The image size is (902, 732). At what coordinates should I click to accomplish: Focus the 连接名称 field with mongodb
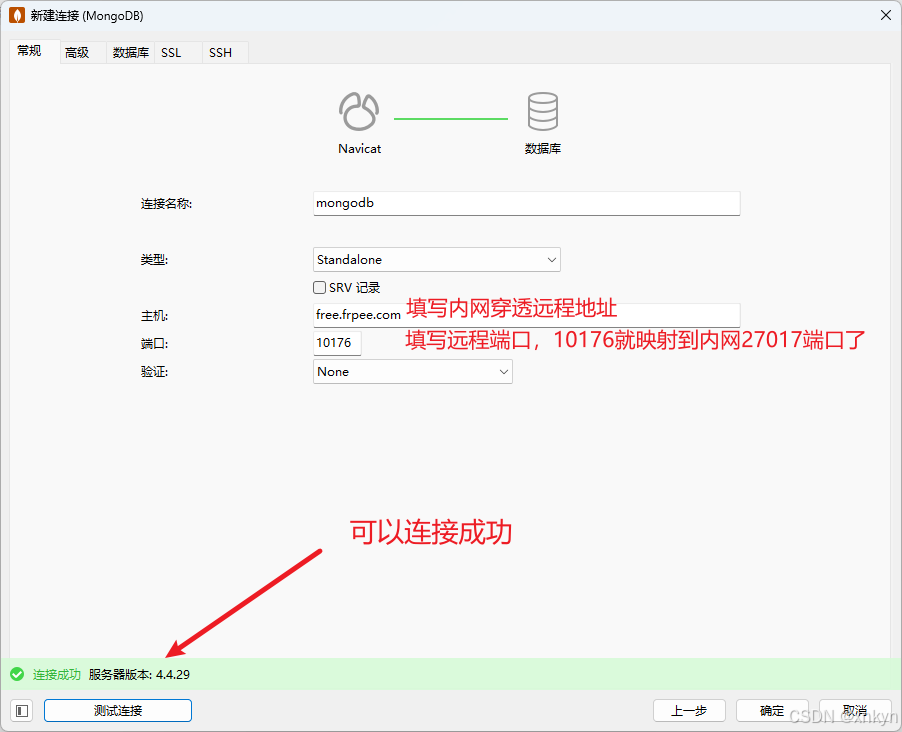tap(526, 203)
